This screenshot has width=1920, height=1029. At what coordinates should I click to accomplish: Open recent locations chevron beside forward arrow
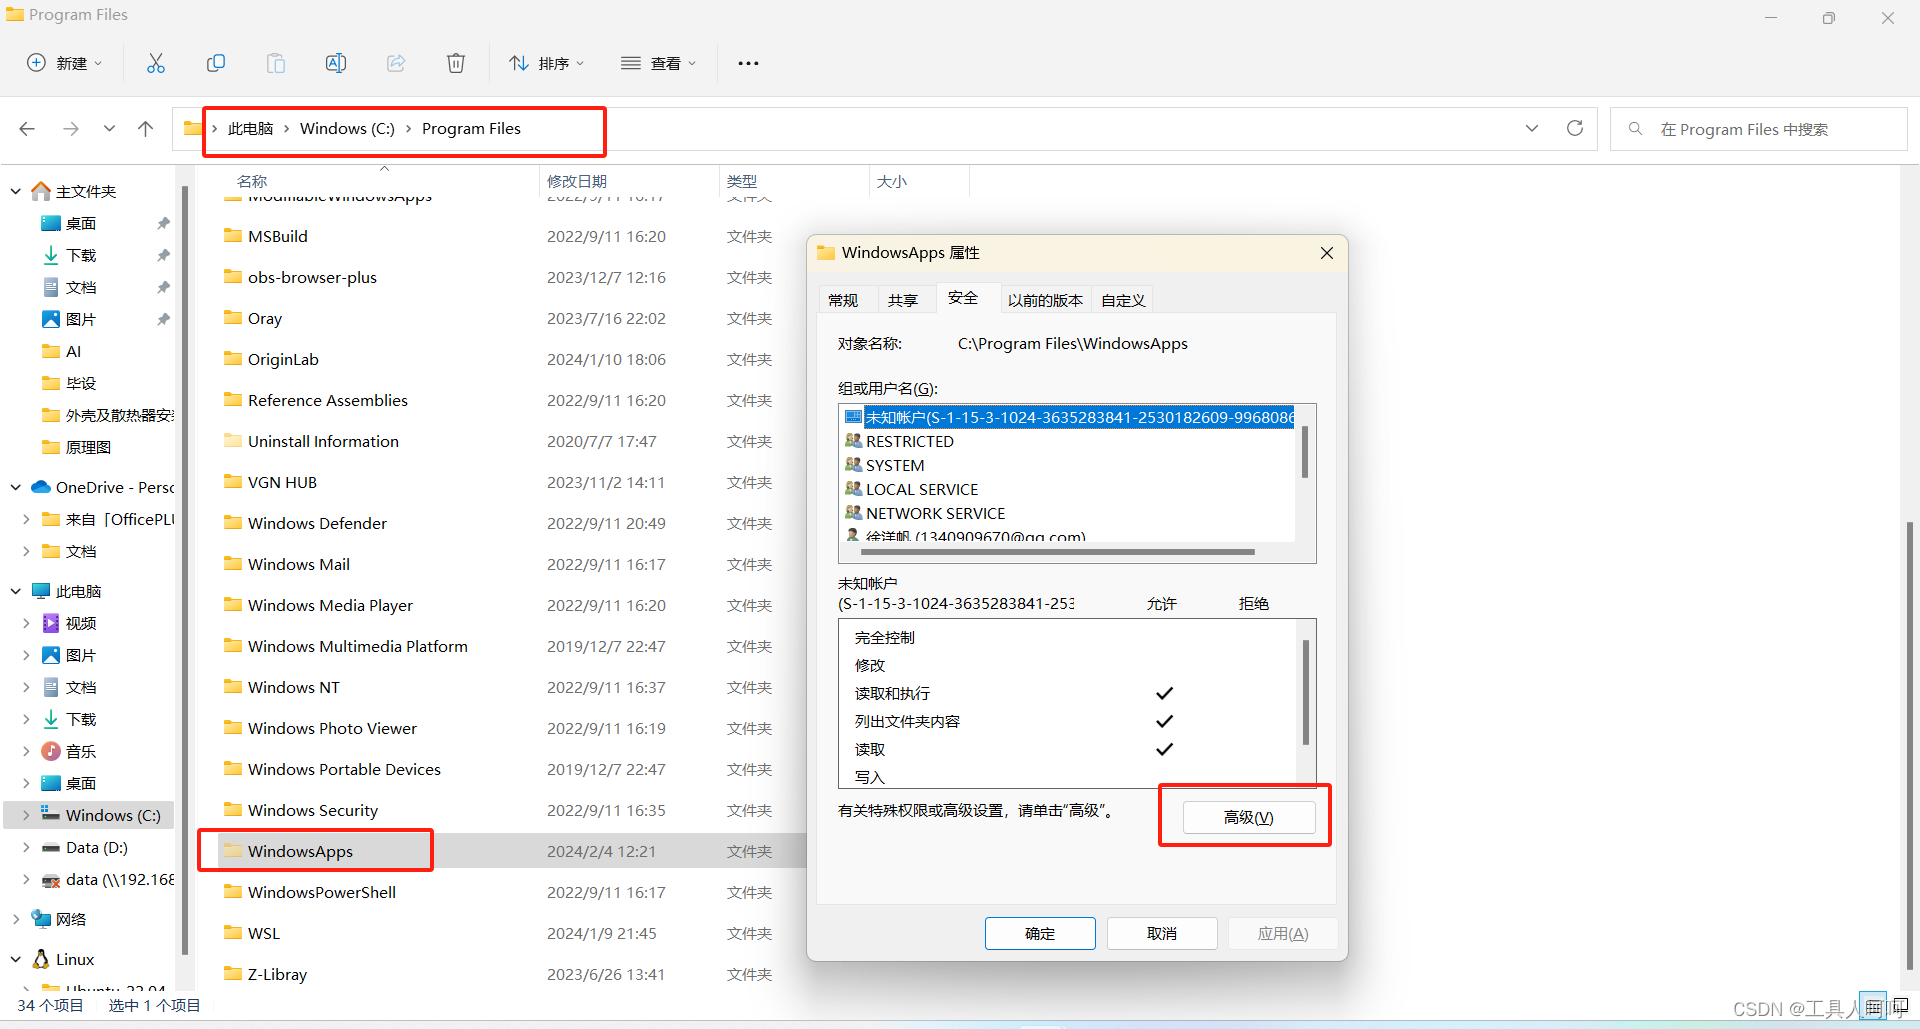coord(109,129)
